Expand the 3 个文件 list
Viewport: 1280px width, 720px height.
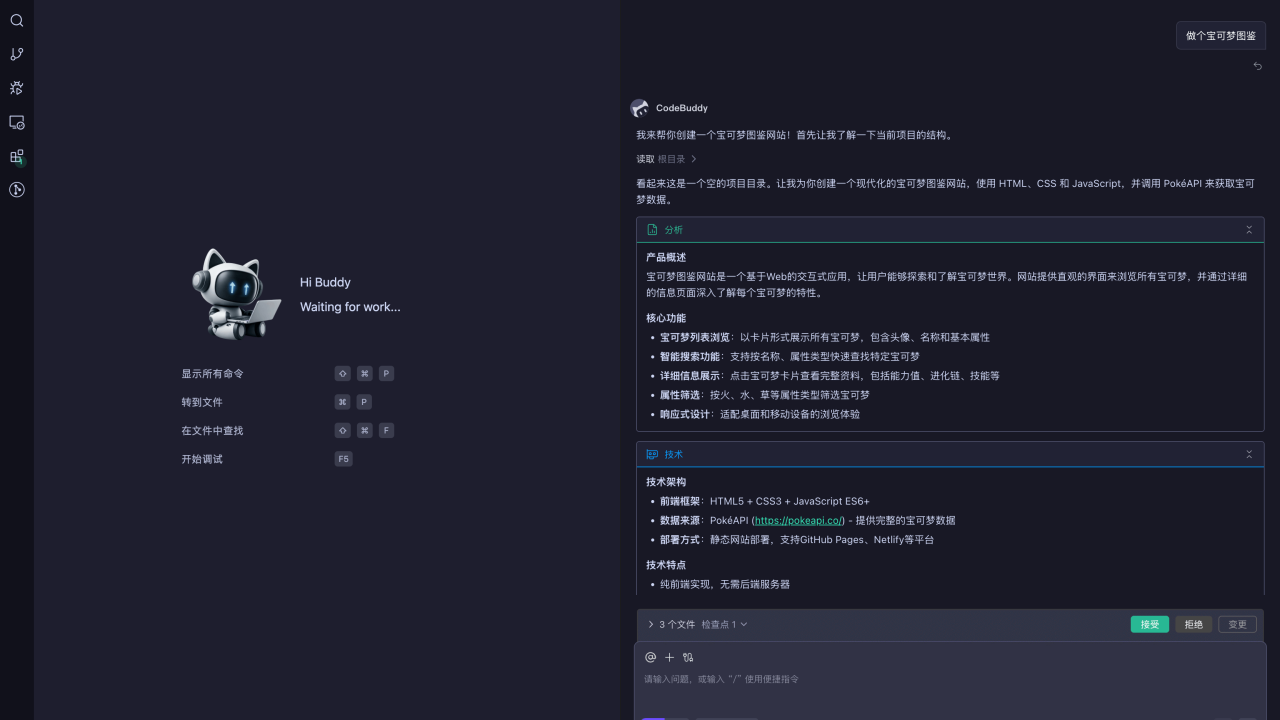pyautogui.click(x=651, y=624)
